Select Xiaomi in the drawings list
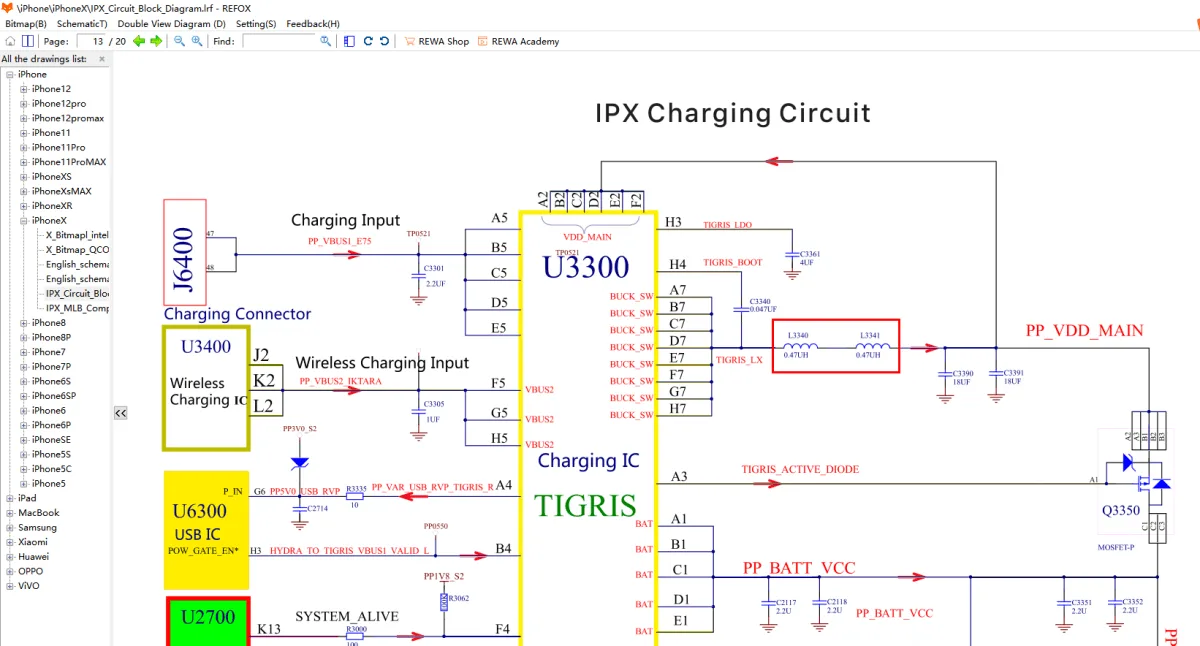 pyautogui.click(x=33, y=542)
